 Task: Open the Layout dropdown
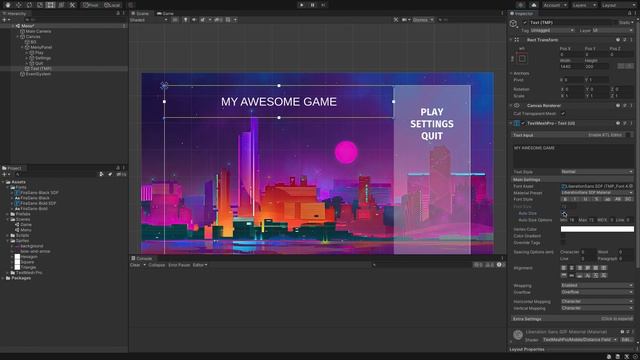coord(618,5)
